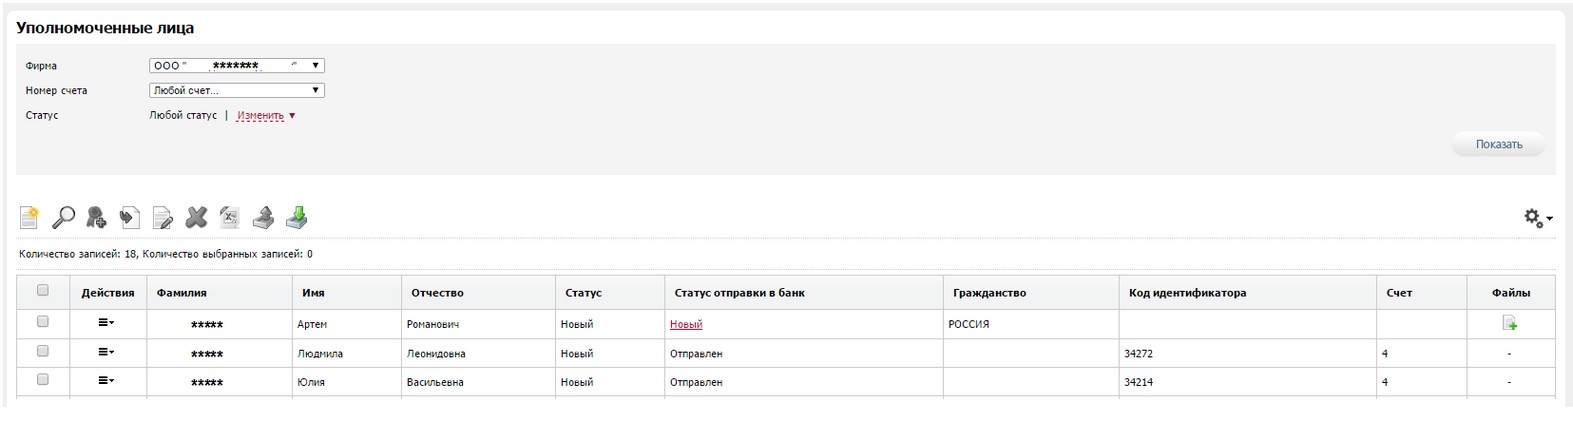Click the new document icon in toolbar
This screenshot has width=1573, height=422.
(29, 217)
